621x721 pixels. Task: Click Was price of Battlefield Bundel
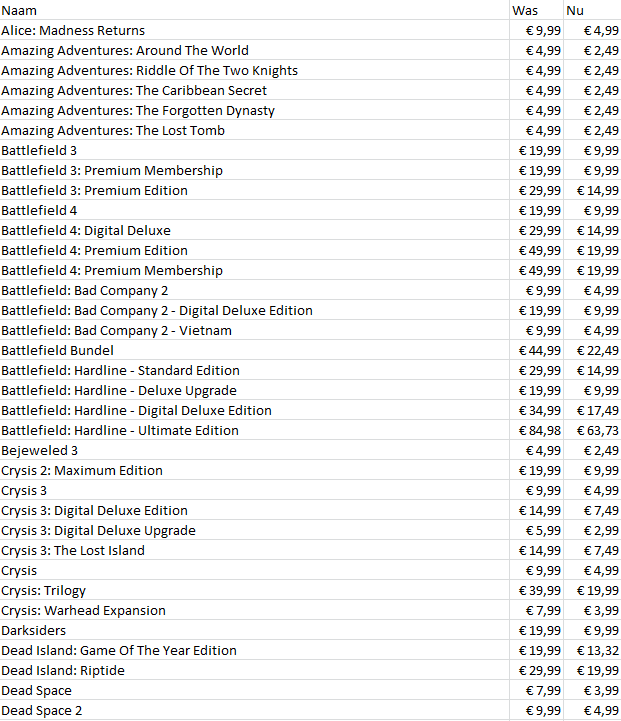[x=536, y=350]
